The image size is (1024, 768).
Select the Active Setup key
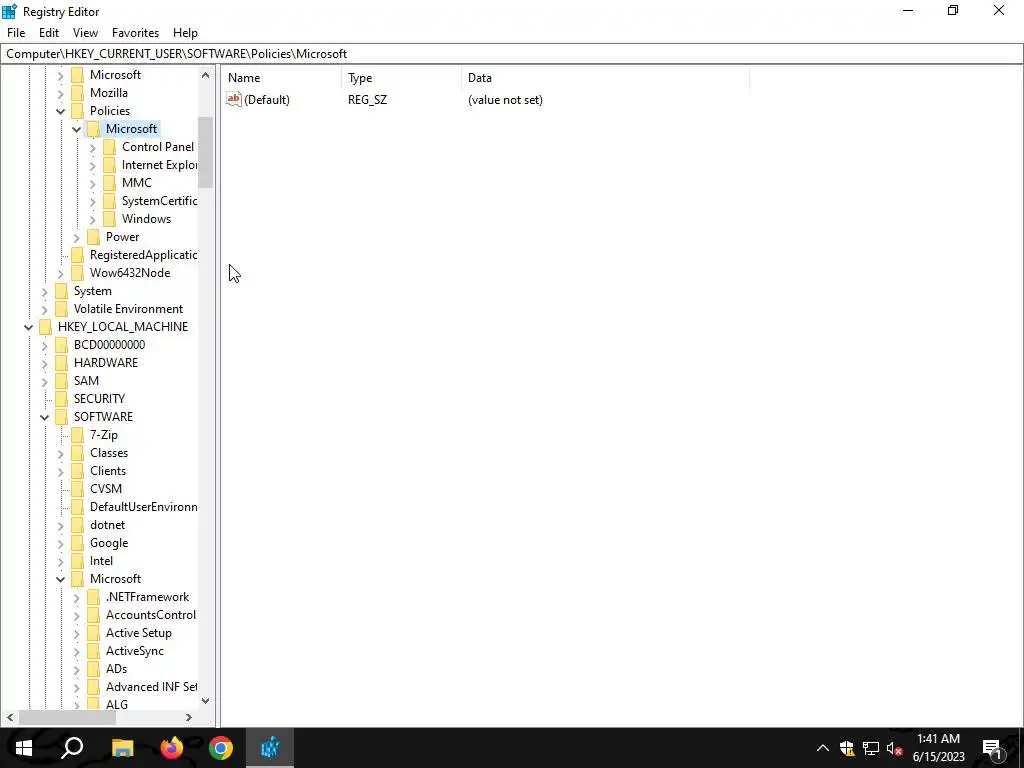coord(139,633)
